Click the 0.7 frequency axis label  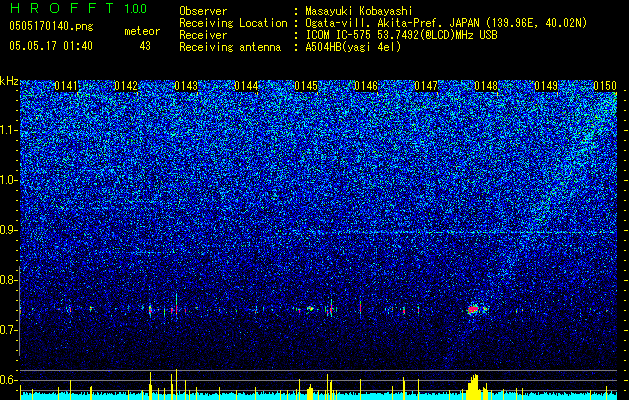(x=8, y=330)
